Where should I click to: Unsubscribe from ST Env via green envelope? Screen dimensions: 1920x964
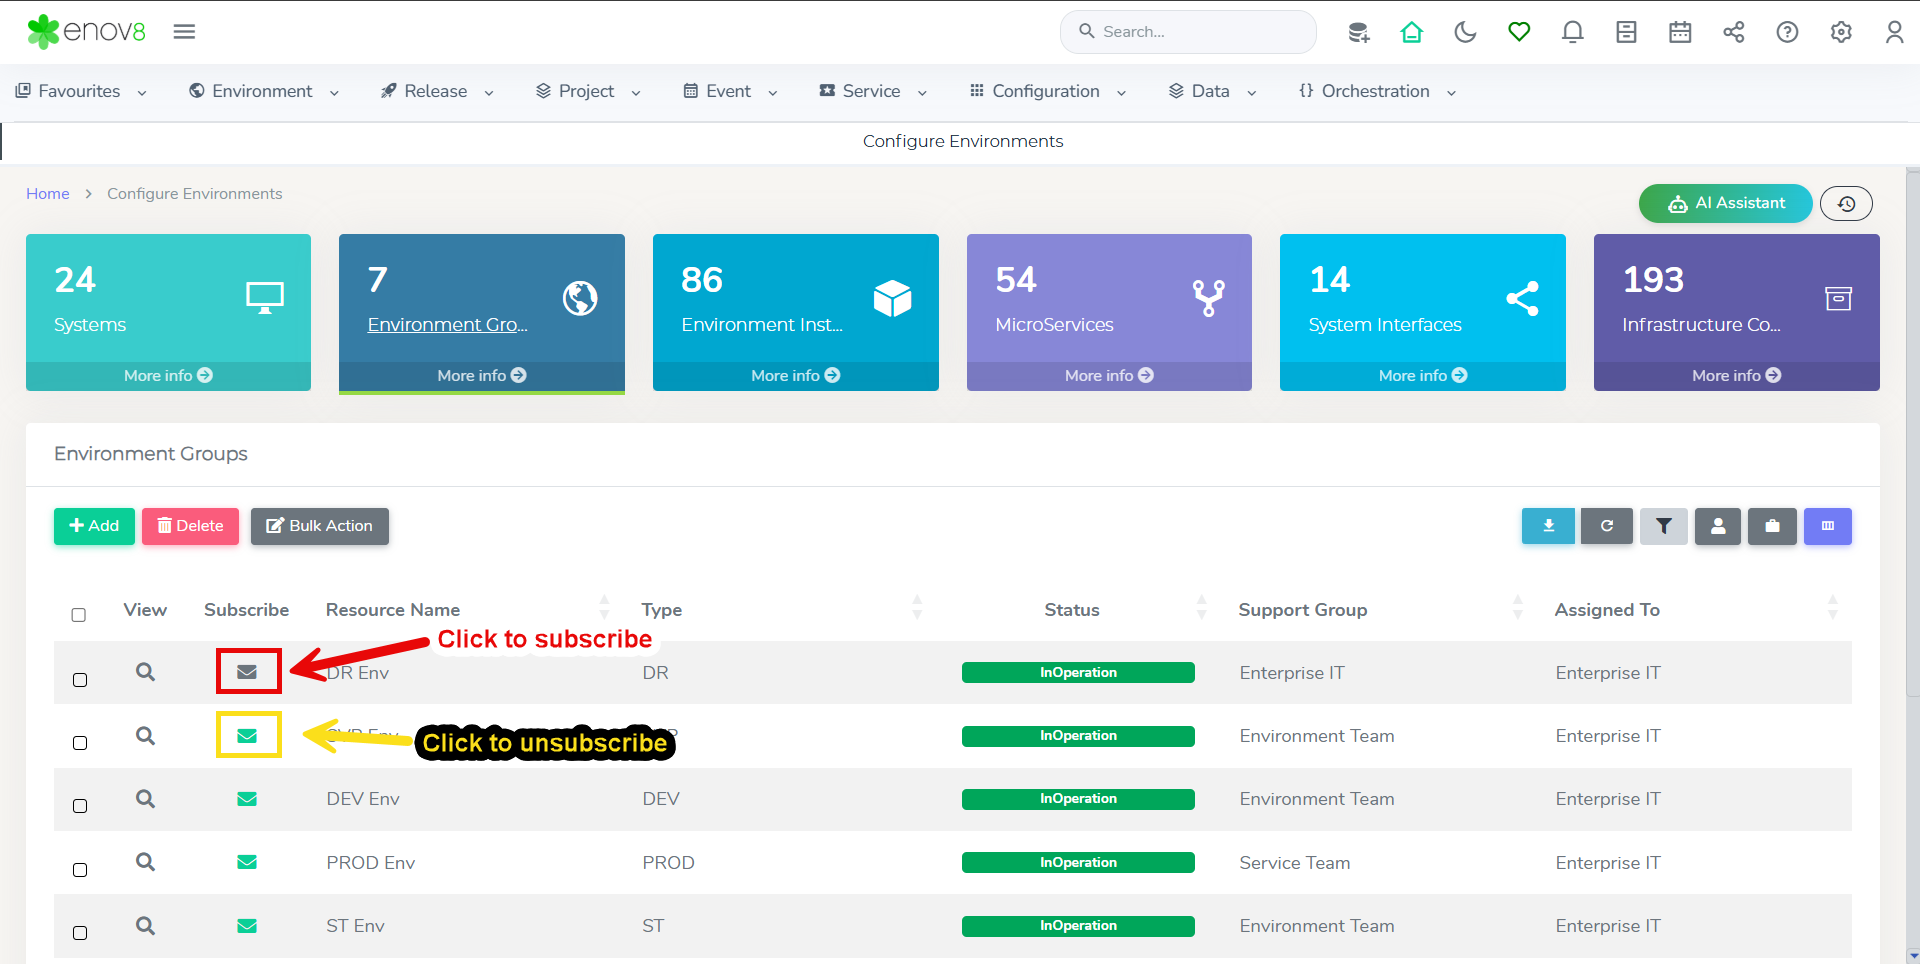point(247,926)
